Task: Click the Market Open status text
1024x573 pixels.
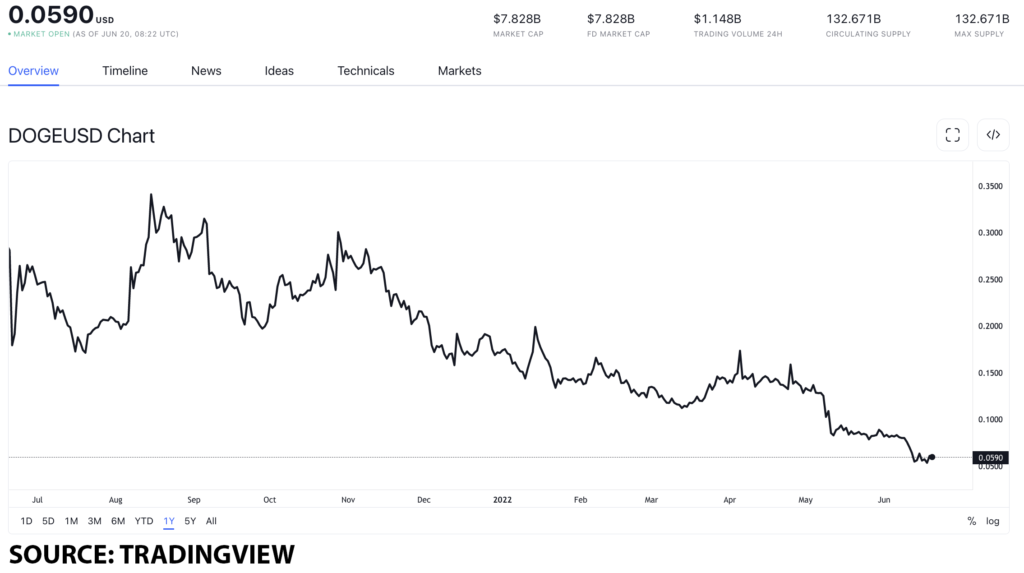Action: pos(41,34)
